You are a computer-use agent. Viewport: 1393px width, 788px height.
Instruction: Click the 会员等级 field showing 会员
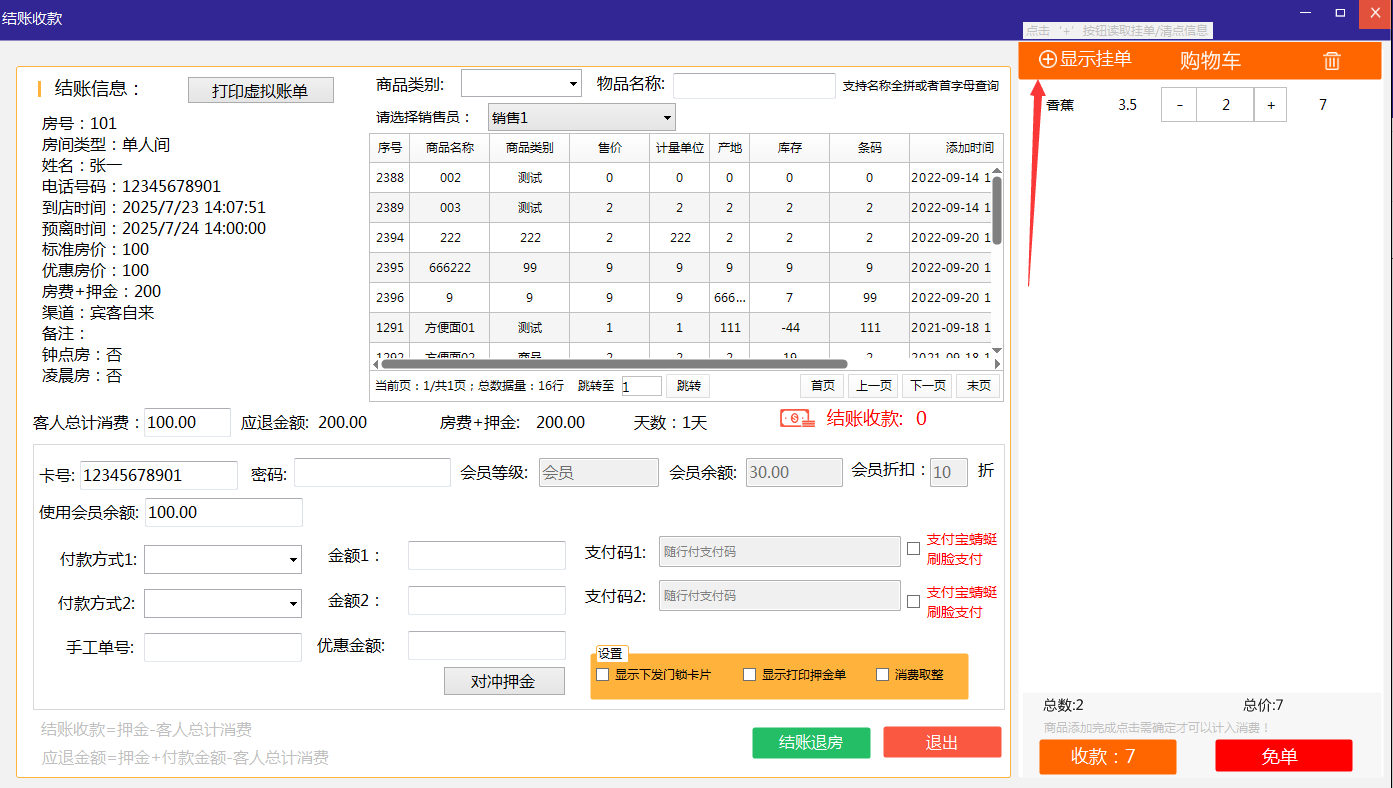599,473
